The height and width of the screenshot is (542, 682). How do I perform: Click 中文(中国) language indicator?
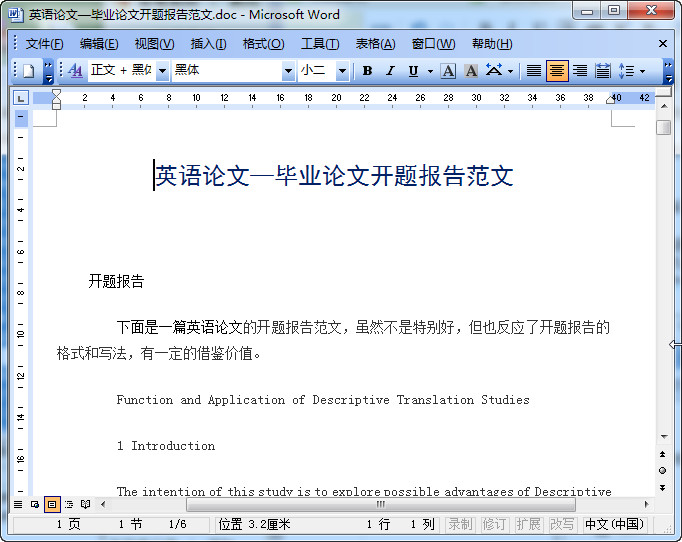coord(614,524)
